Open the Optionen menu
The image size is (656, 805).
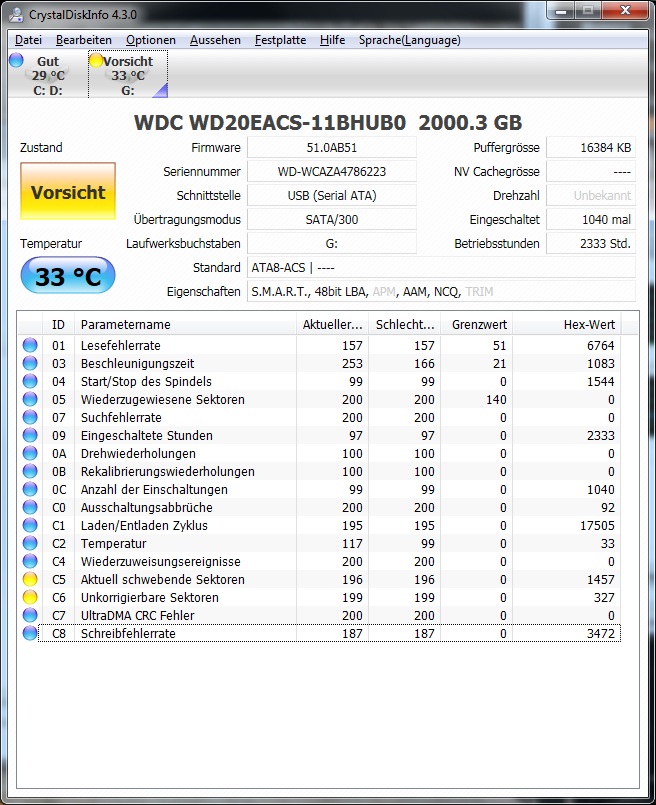click(x=151, y=40)
